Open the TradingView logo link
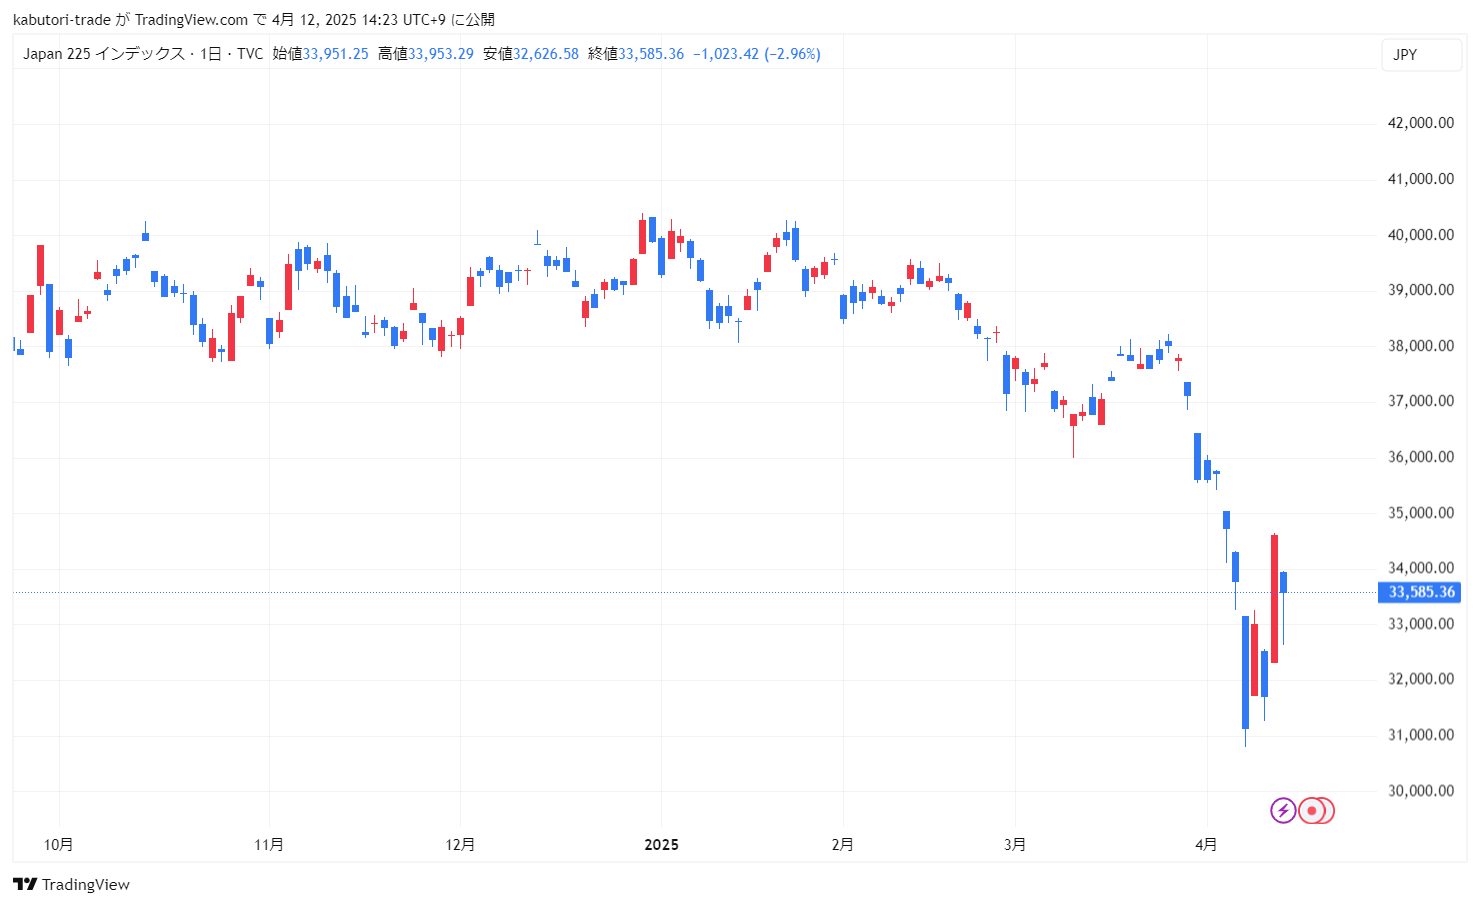The image size is (1480, 906). pyautogui.click(x=72, y=884)
